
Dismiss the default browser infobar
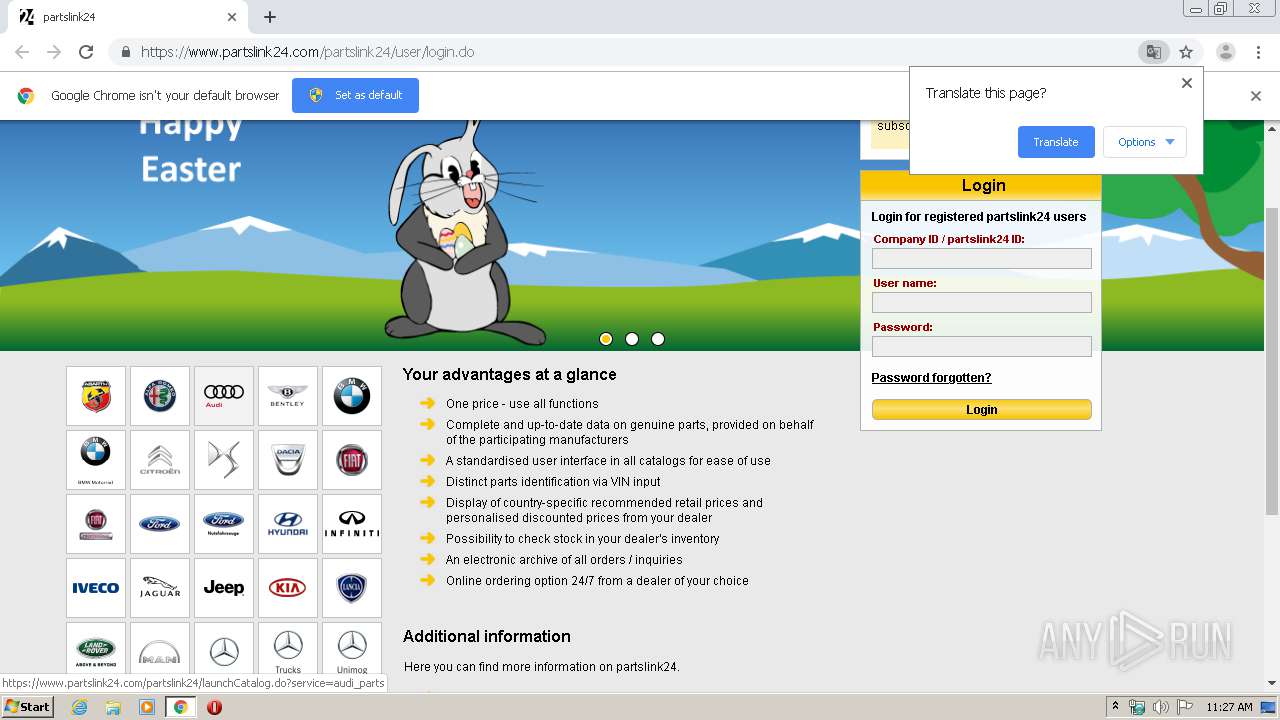(1256, 96)
